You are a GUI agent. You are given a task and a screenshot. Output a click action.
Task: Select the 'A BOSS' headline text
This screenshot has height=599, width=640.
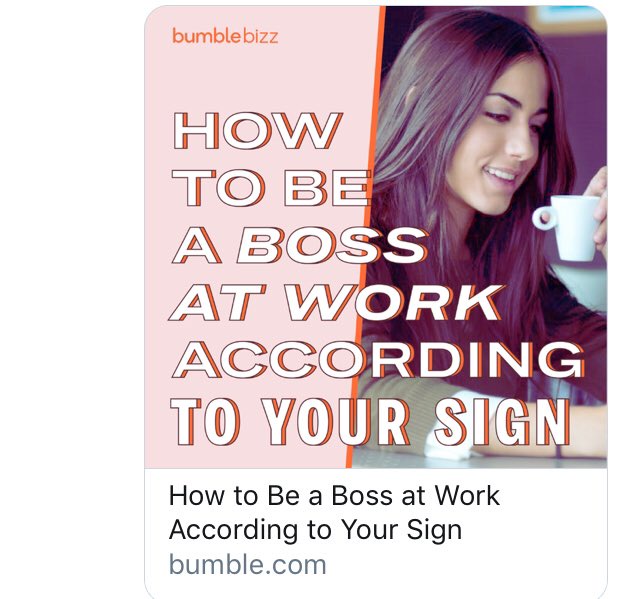[300, 246]
